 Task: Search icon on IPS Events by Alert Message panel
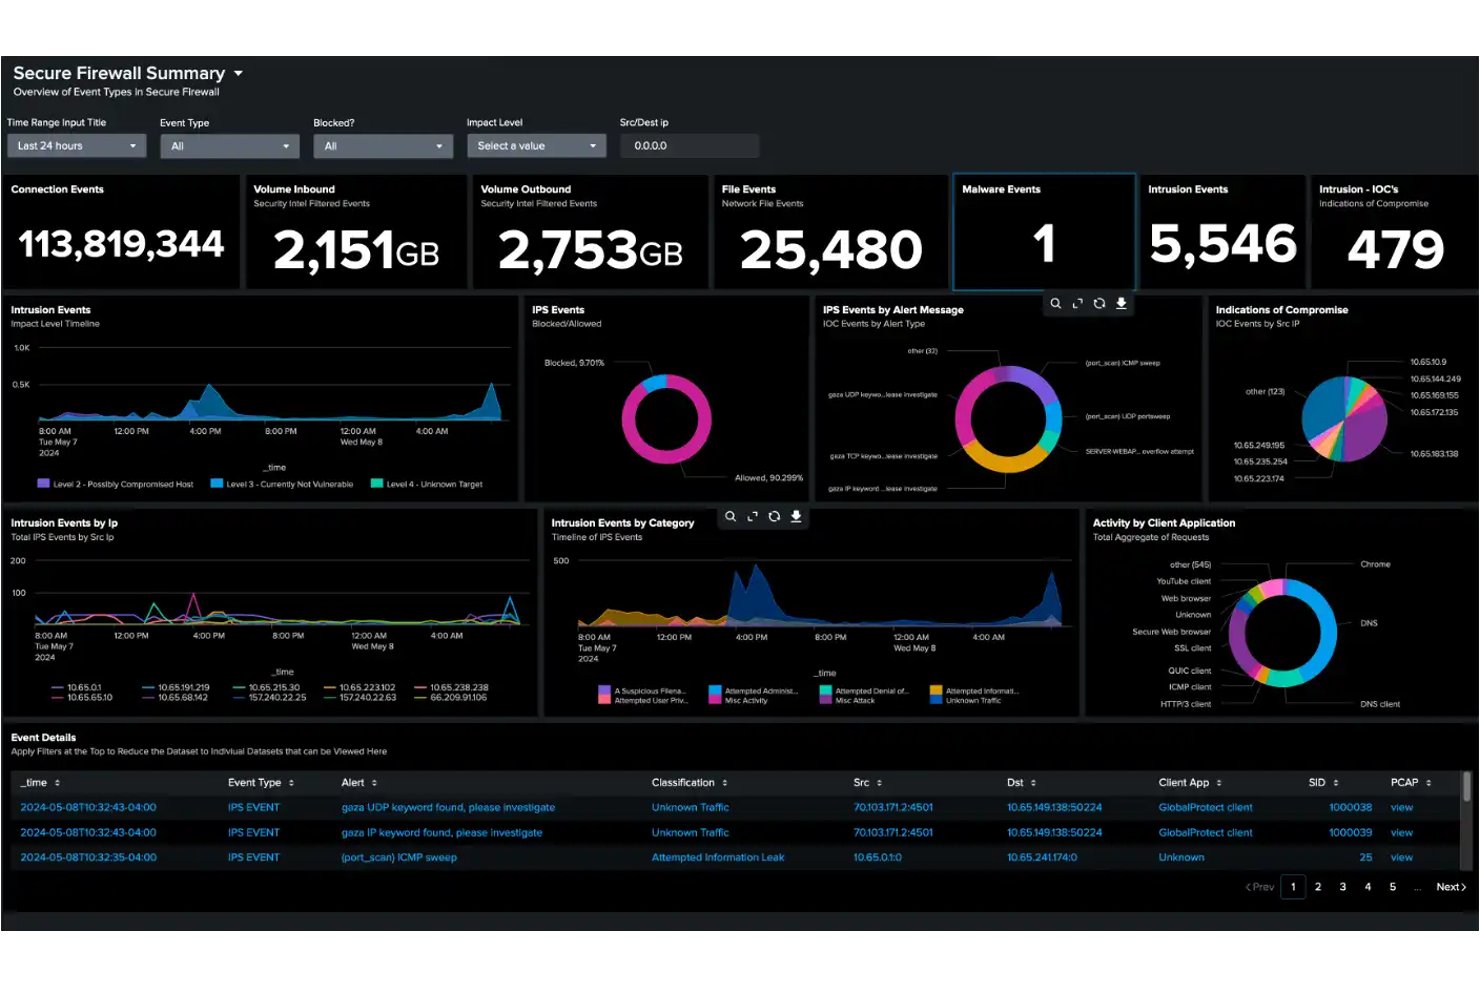pyautogui.click(x=1055, y=303)
